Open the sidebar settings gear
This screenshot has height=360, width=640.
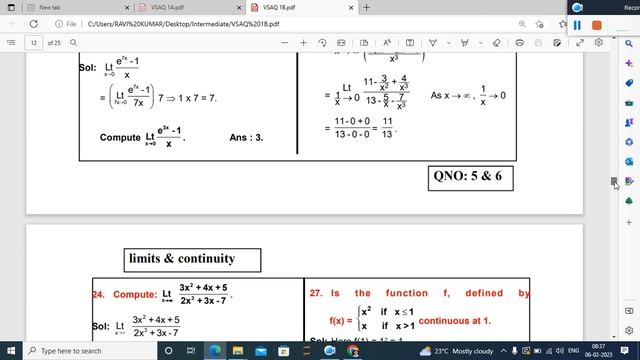pos(629,330)
